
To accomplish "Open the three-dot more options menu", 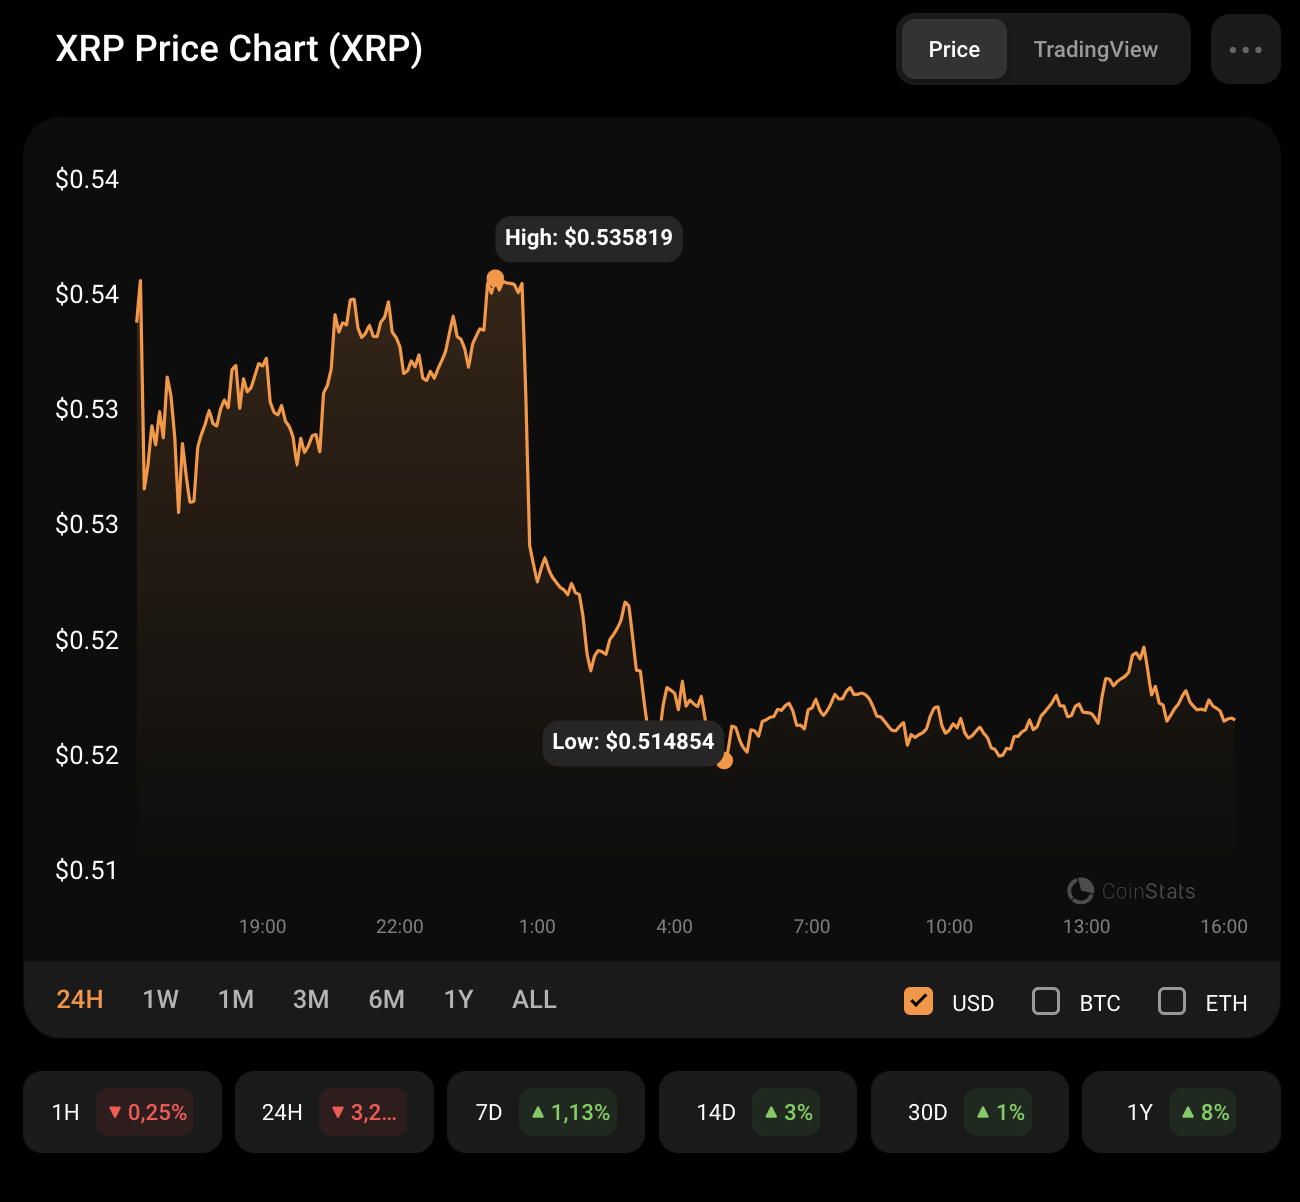I will pyautogui.click(x=1245, y=49).
